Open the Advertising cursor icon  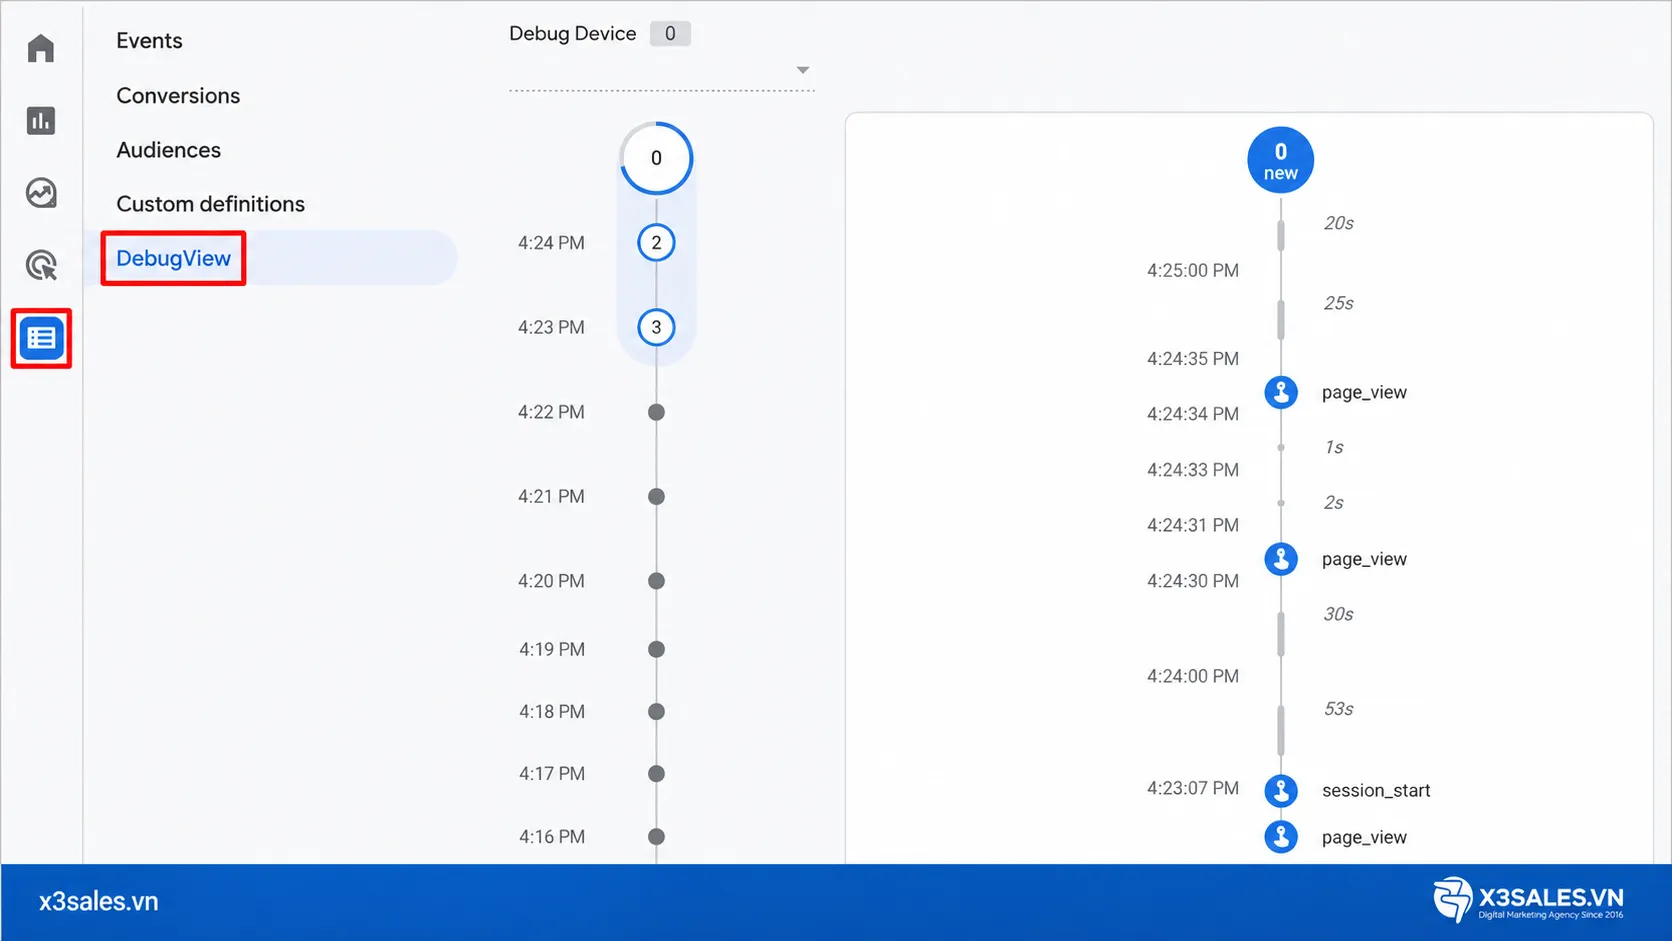coord(41,265)
